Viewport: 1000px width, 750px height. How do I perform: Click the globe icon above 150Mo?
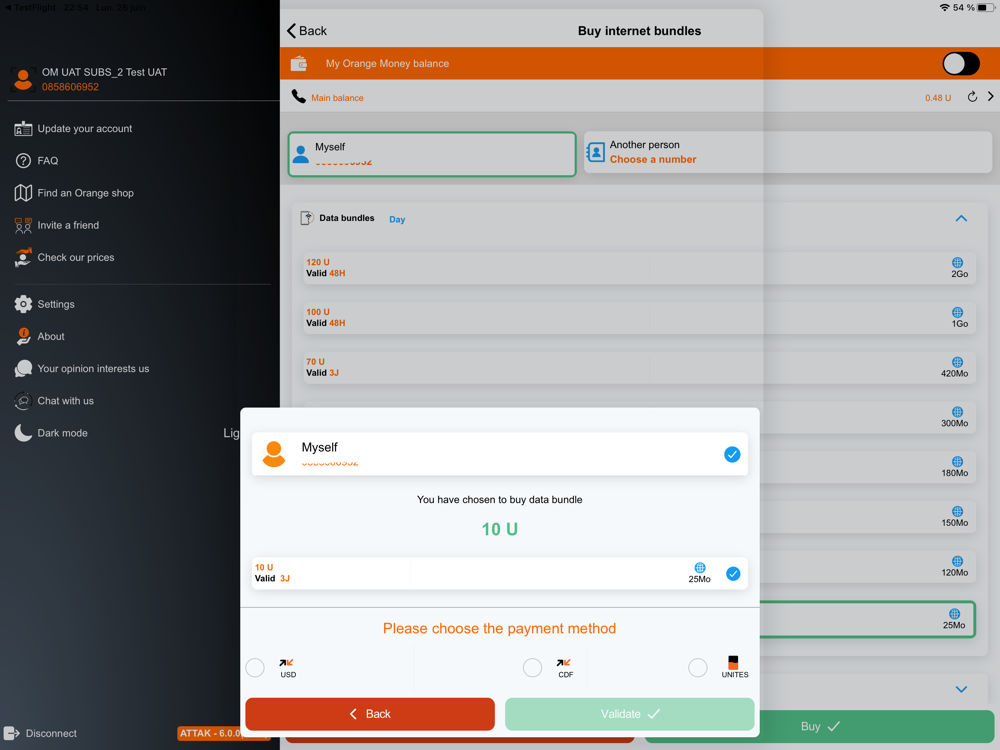(x=957, y=511)
